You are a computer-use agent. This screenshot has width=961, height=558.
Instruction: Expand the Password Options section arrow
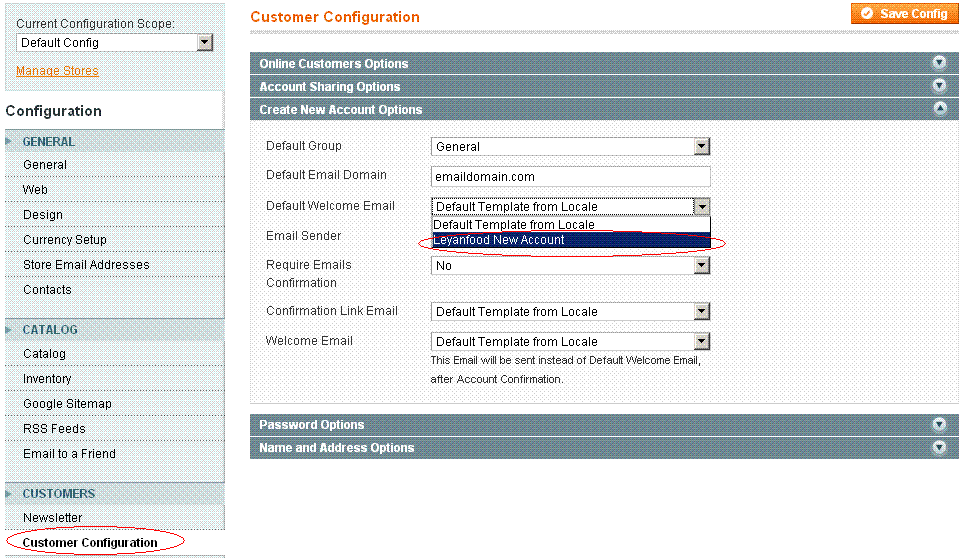pyautogui.click(x=939, y=424)
